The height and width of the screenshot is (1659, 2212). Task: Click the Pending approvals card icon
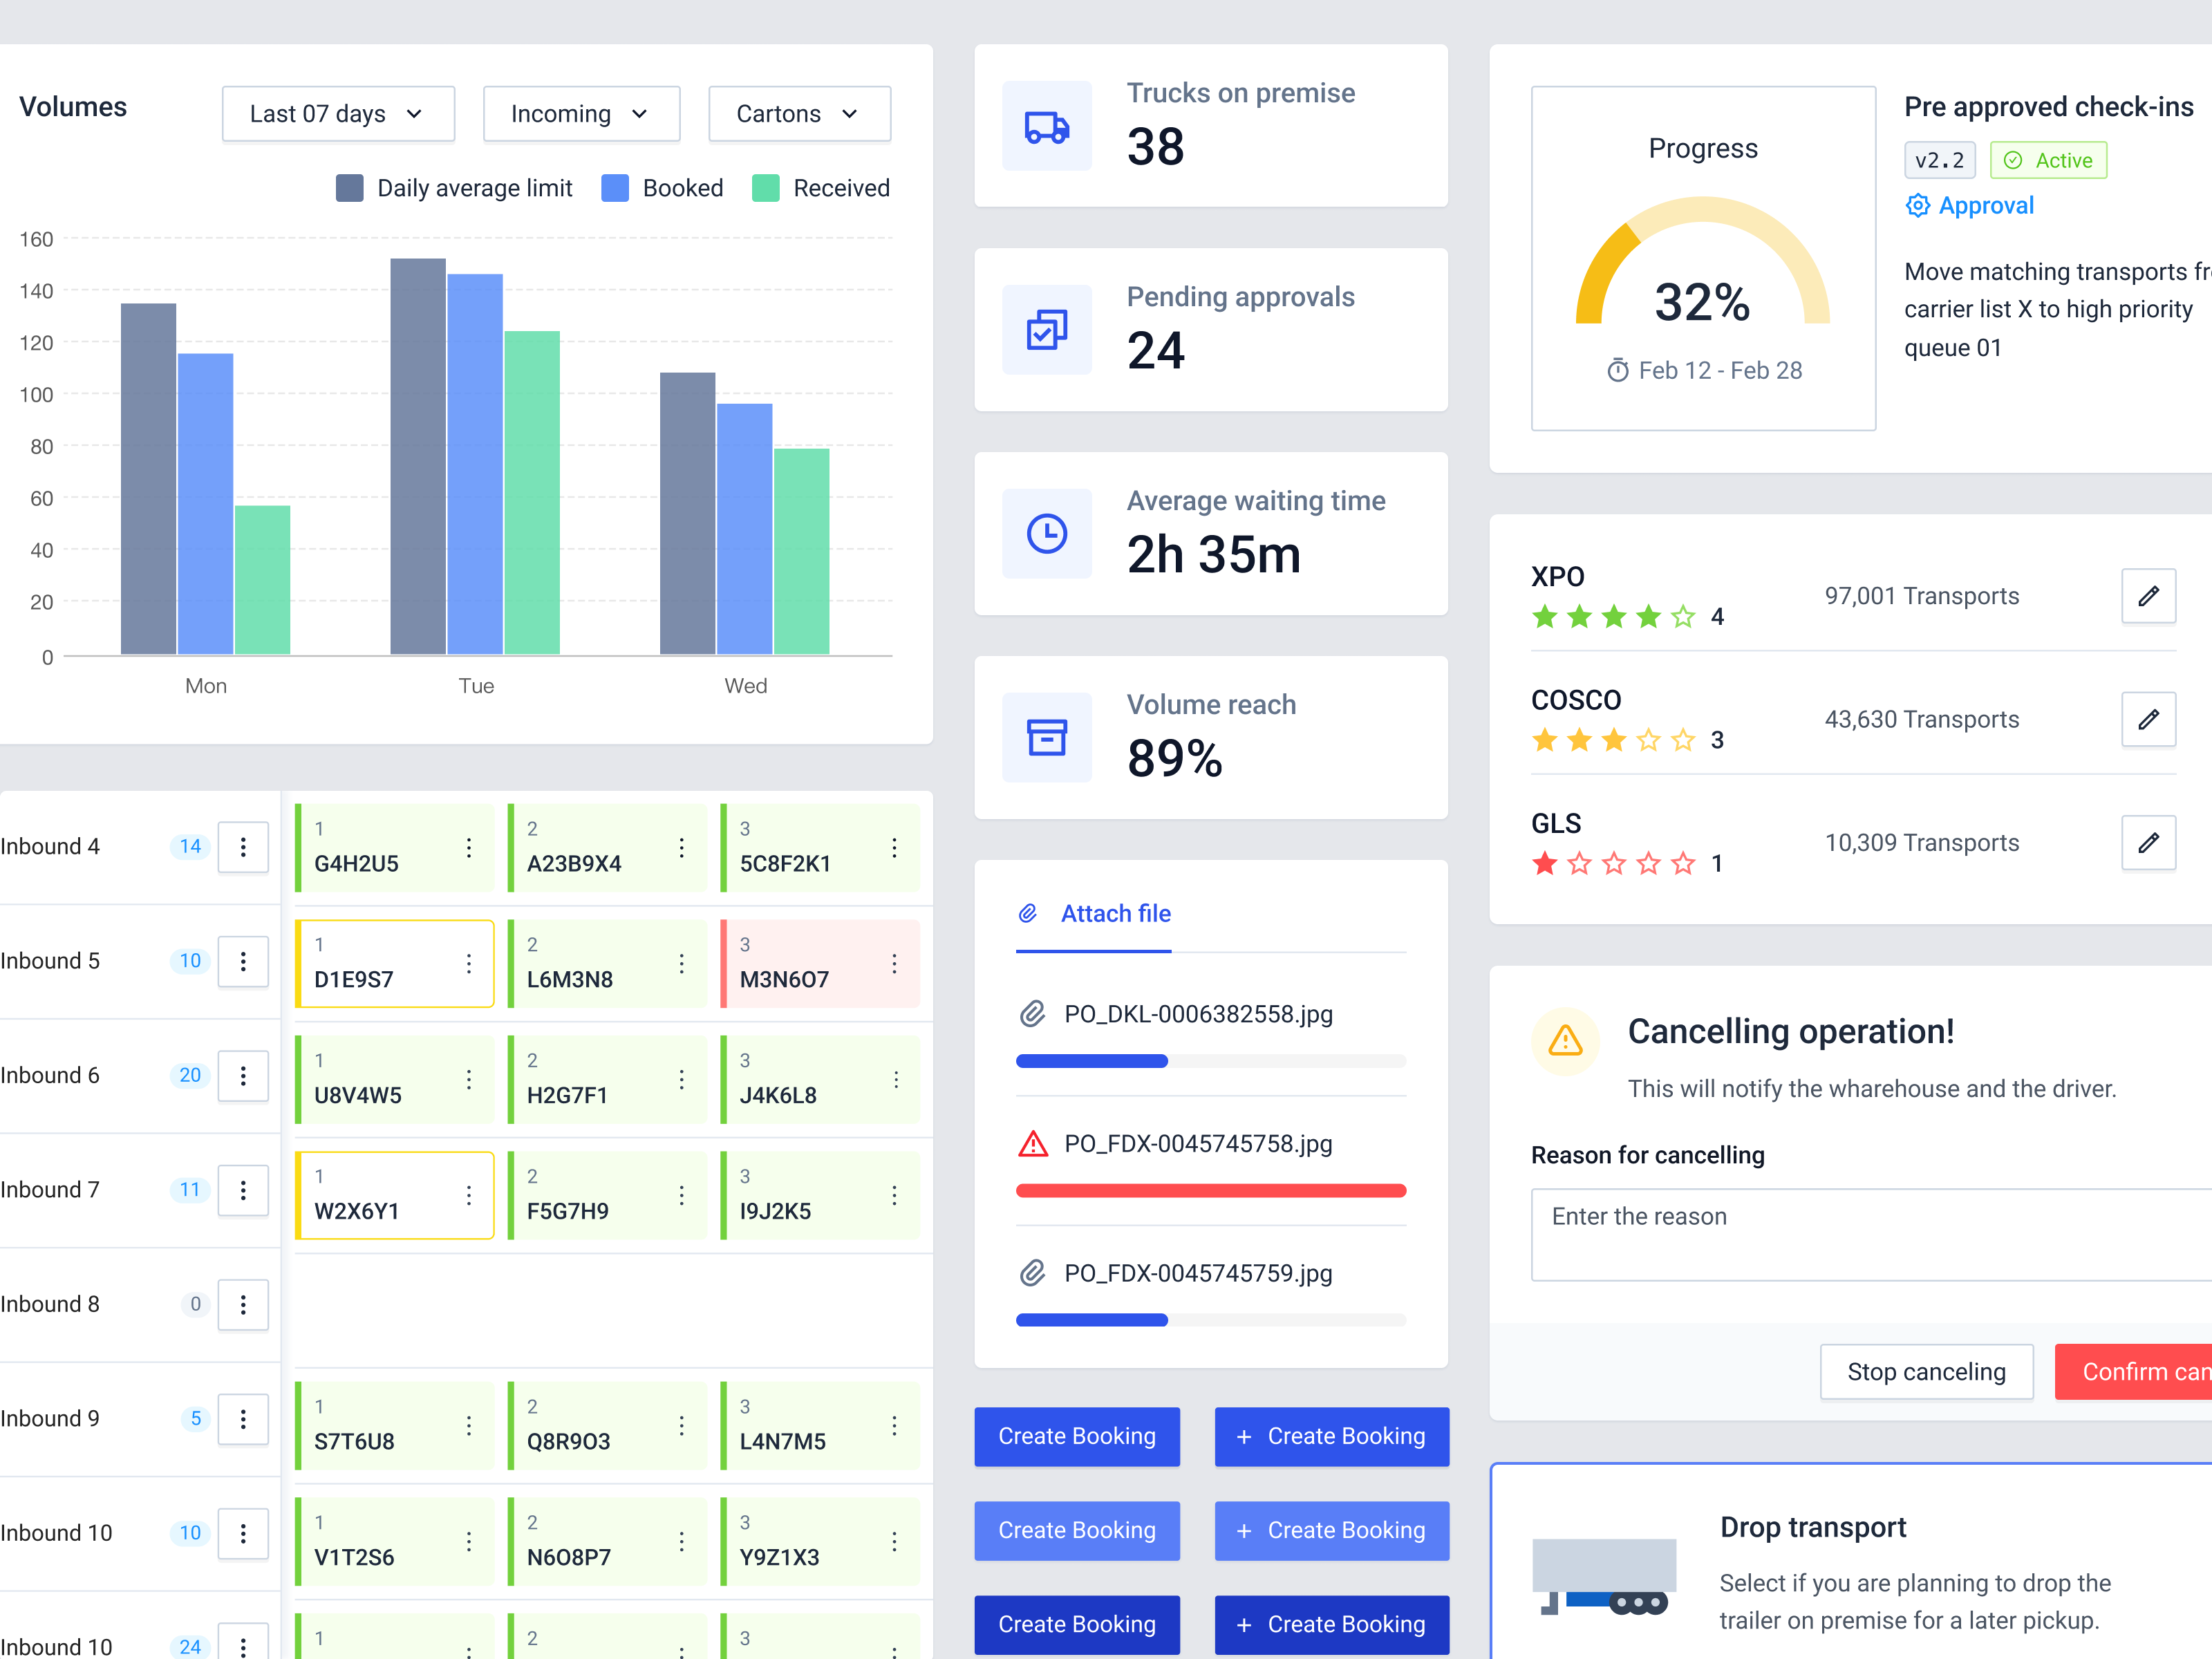click(x=1046, y=330)
